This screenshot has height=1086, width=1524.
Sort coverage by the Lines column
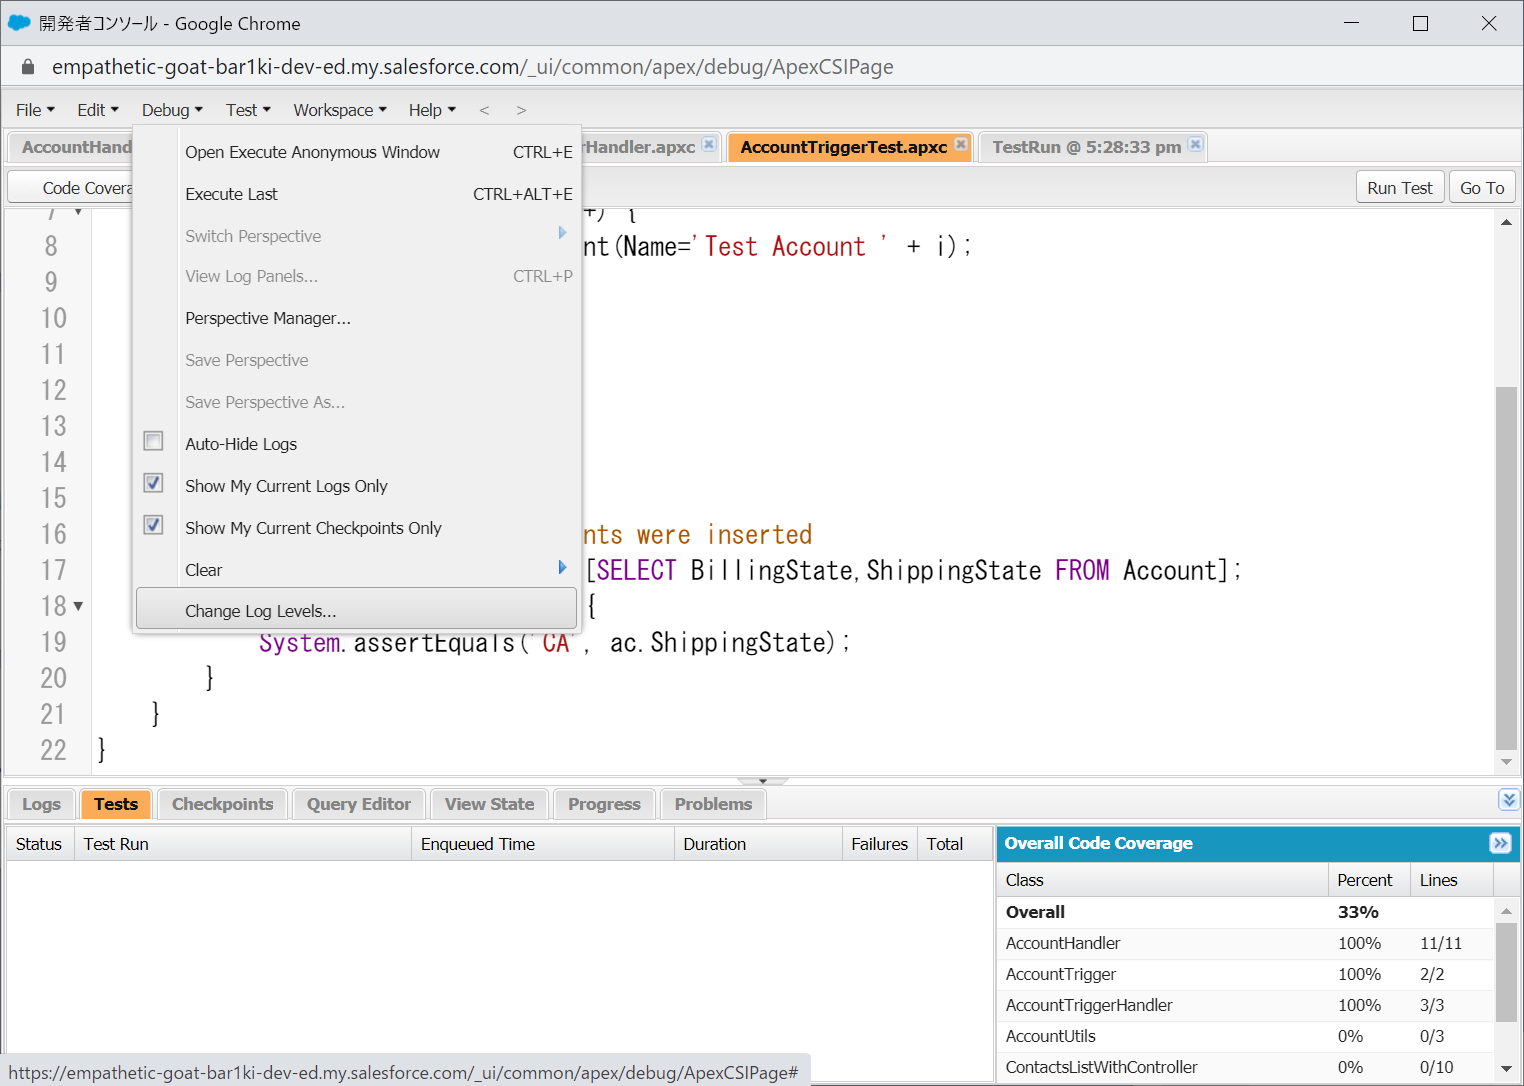pyautogui.click(x=1452, y=880)
